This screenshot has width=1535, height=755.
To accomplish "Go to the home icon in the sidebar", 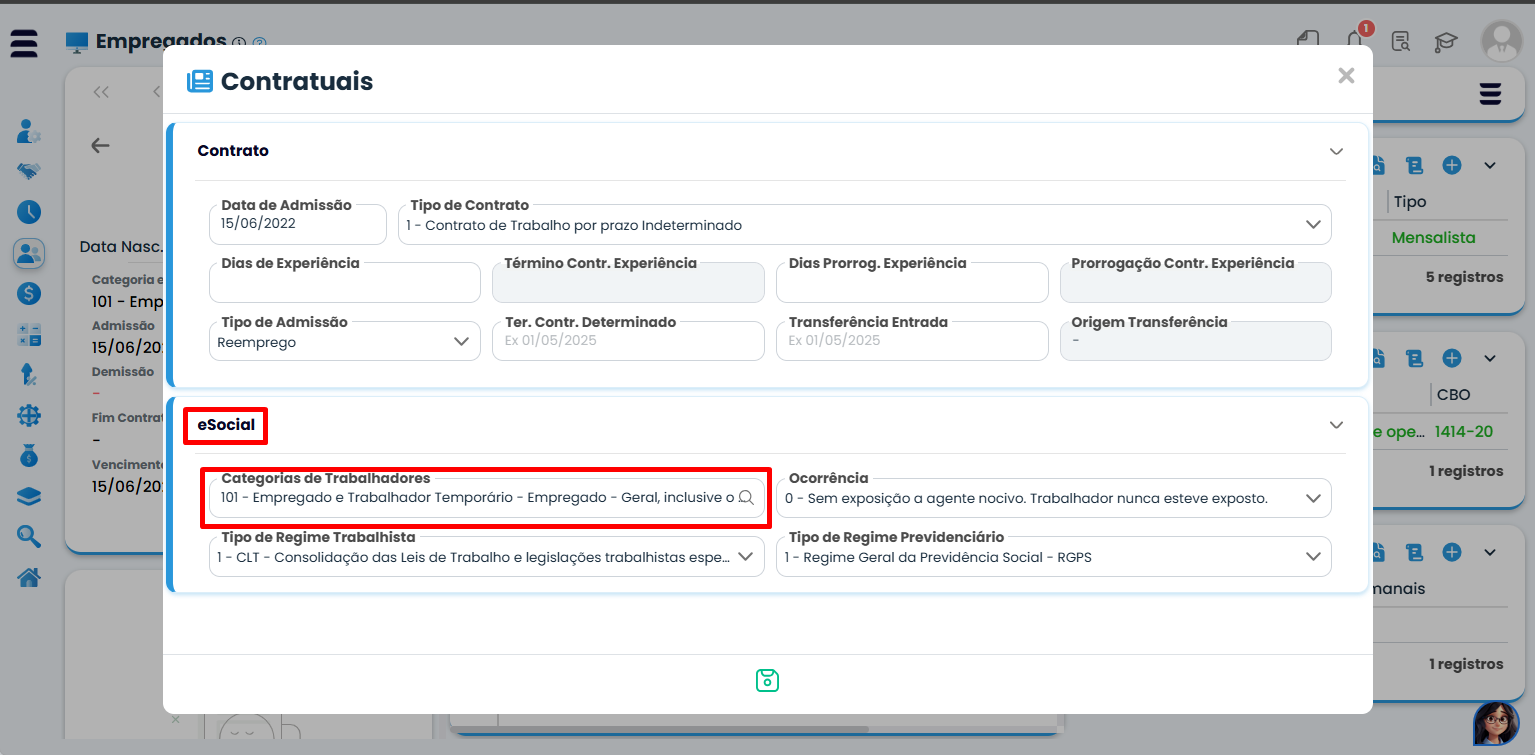I will tap(29, 577).
